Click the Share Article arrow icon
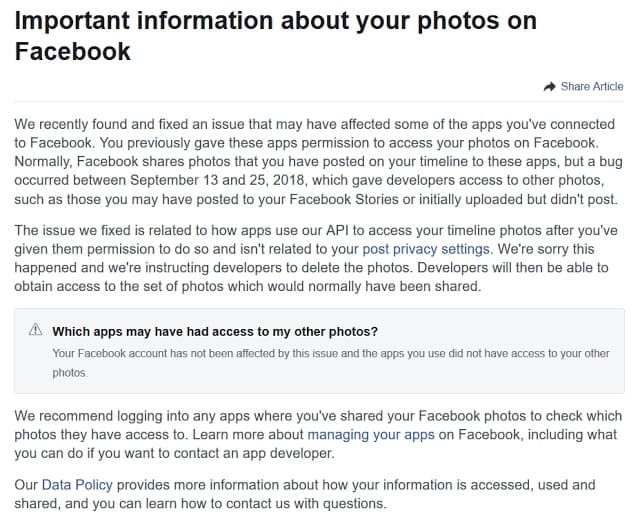 tap(549, 87)
